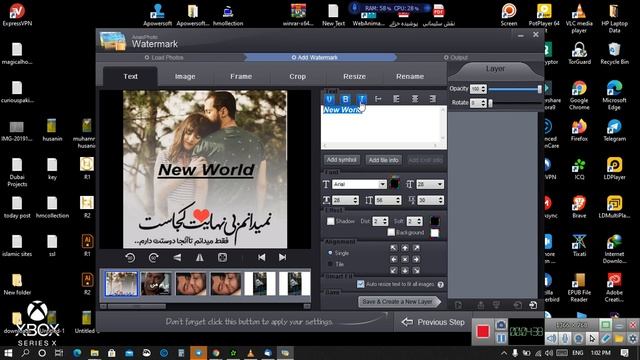Select second photo thumbnail in filmstrip
640x360 pixels.
[156, 283]
